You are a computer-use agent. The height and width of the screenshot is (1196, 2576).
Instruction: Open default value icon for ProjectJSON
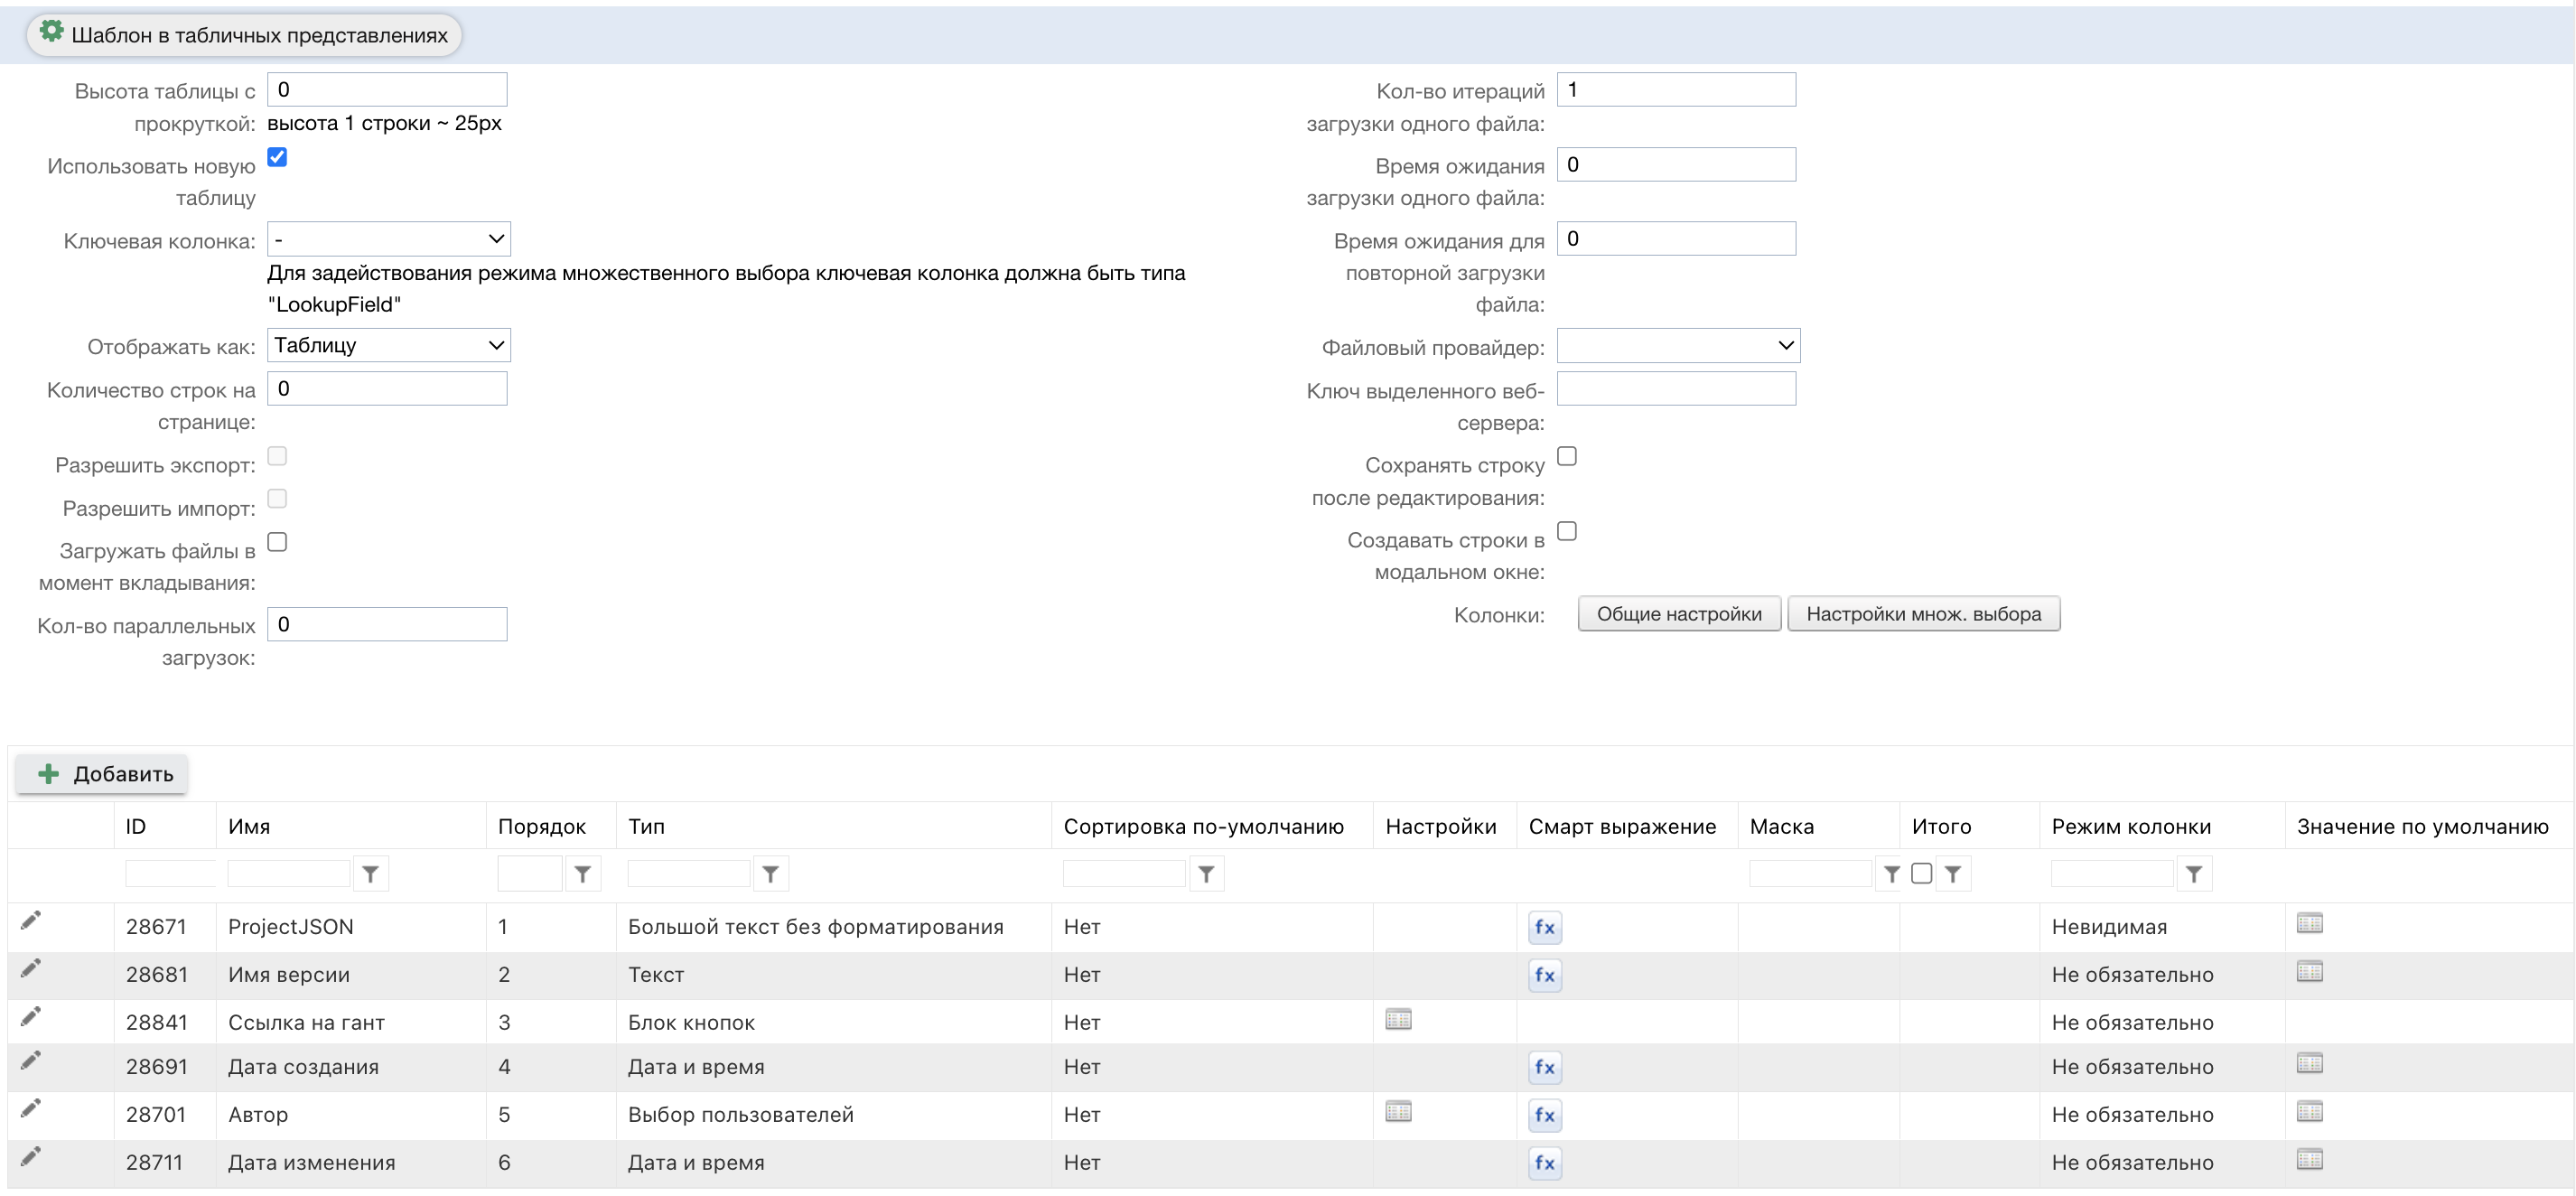pos(2310,924)
